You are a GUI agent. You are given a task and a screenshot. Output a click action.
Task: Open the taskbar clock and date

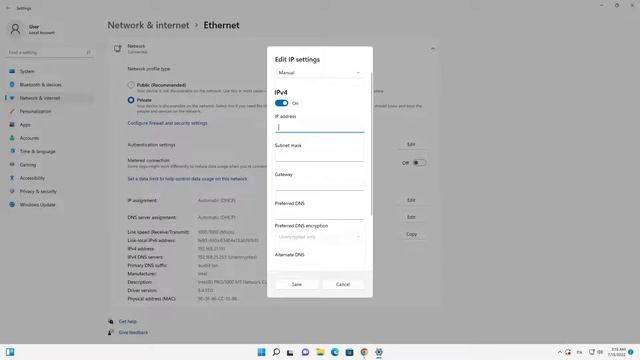click(617, 352)
